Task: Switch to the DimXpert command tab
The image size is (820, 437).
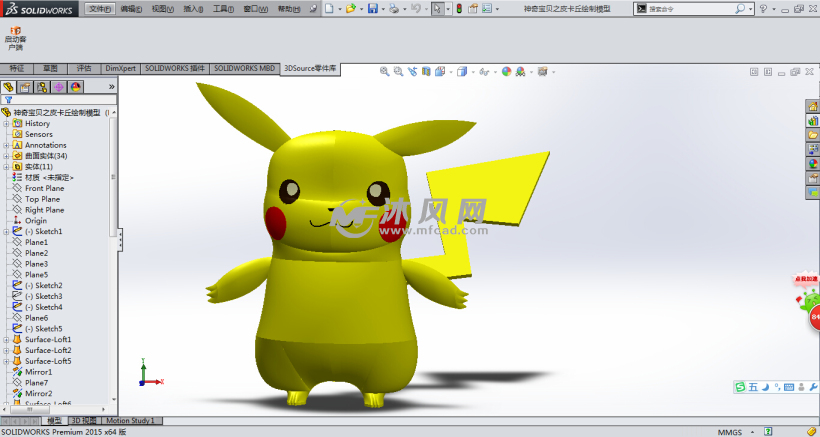Action: point(120,68)
